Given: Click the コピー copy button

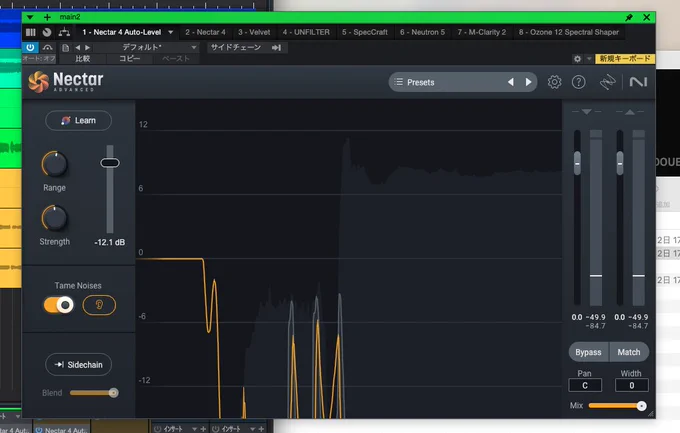Looking at the screenshot, I should point(130,59).
